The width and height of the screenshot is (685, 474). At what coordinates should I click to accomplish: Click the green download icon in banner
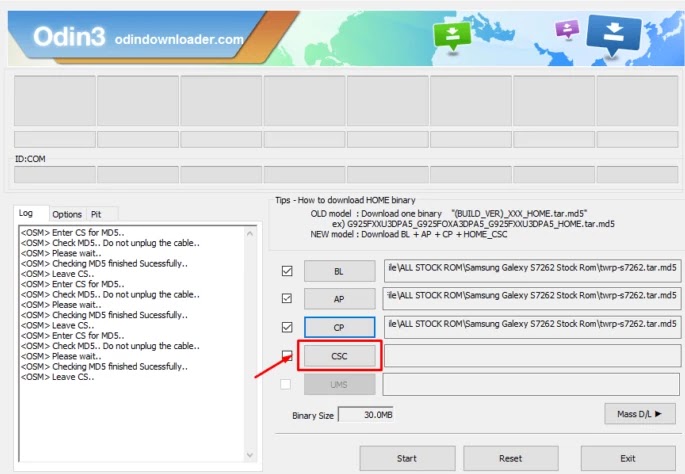tap(452, 36)
